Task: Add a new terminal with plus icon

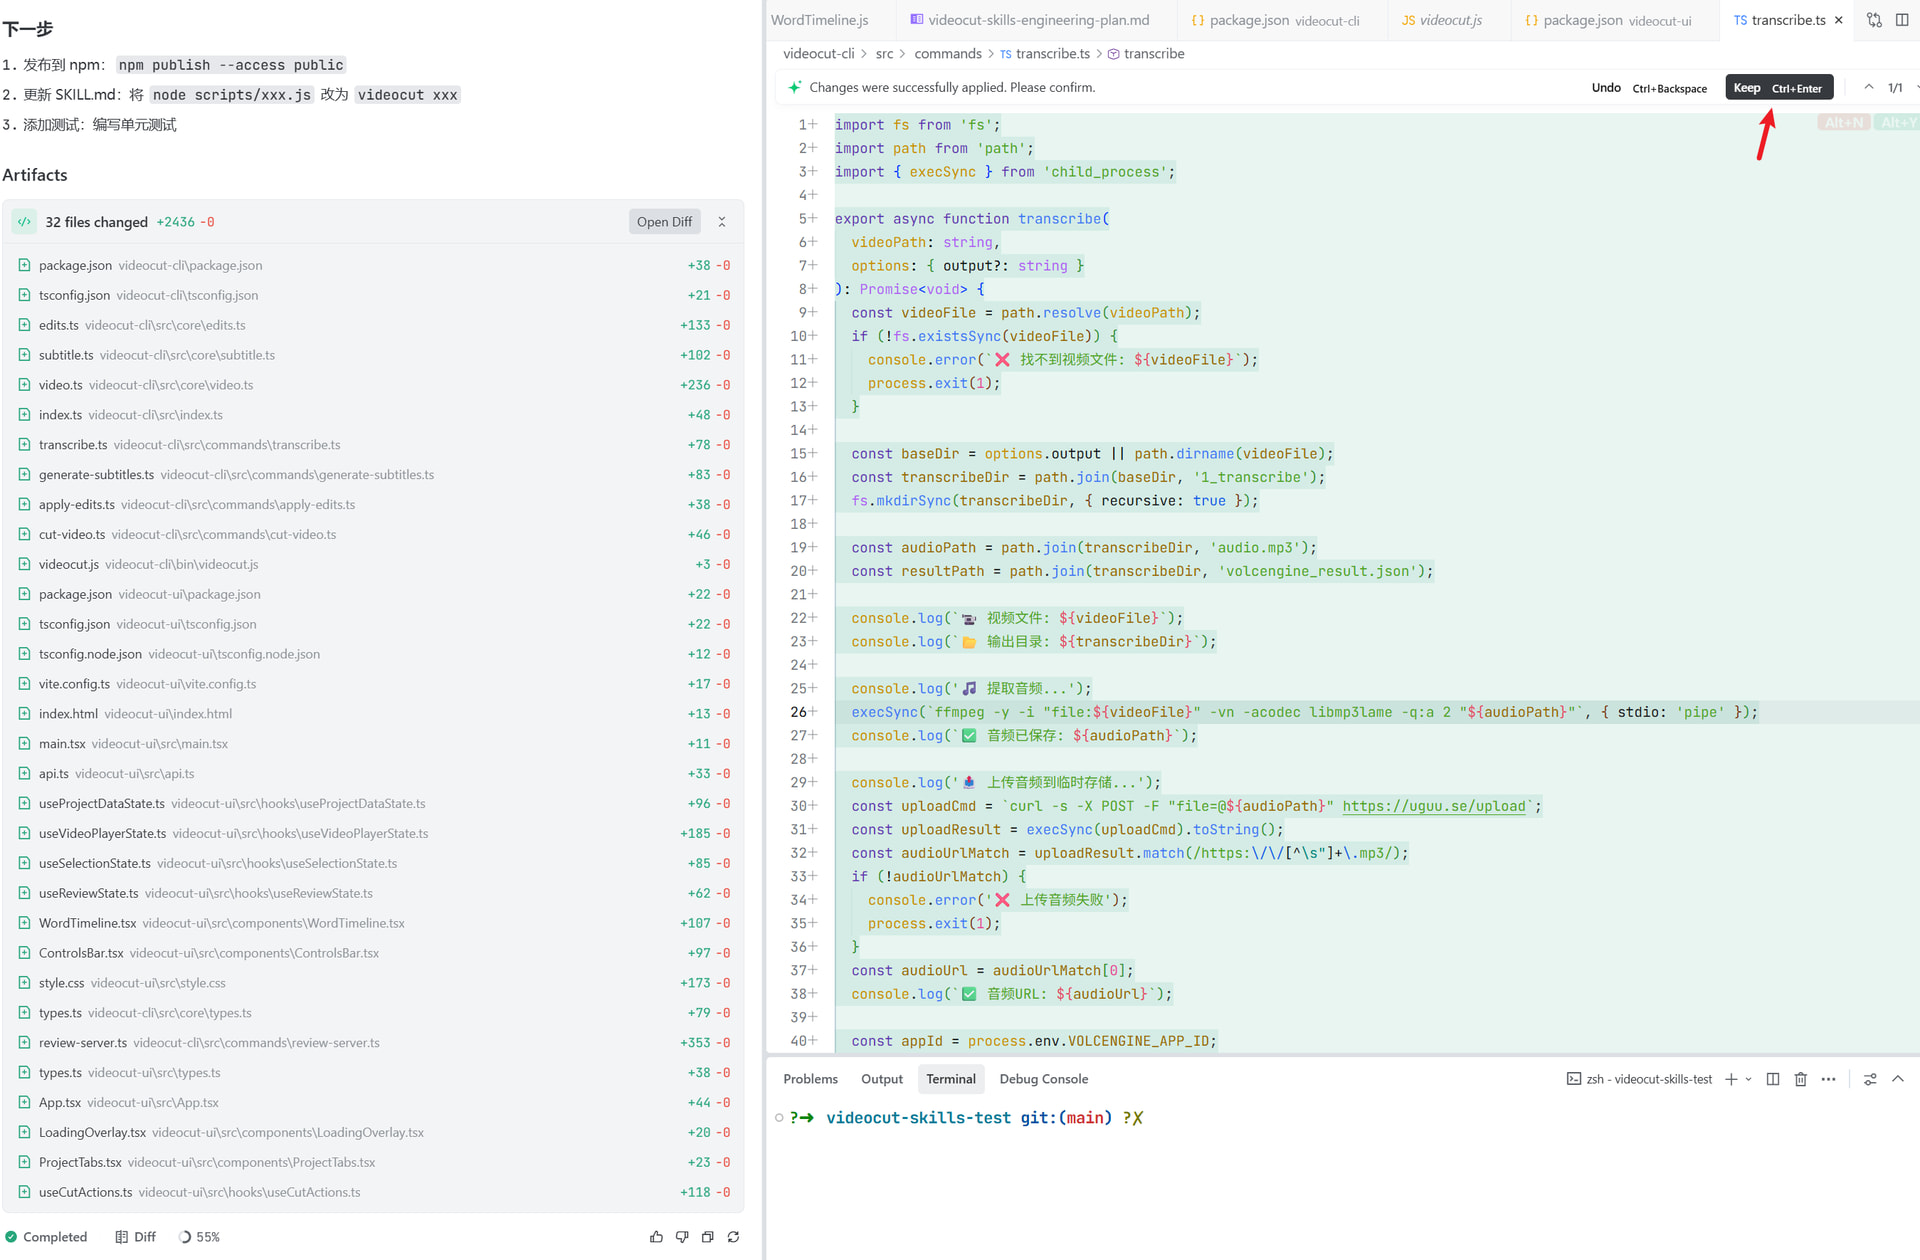Action: tap(1731, 1079)
